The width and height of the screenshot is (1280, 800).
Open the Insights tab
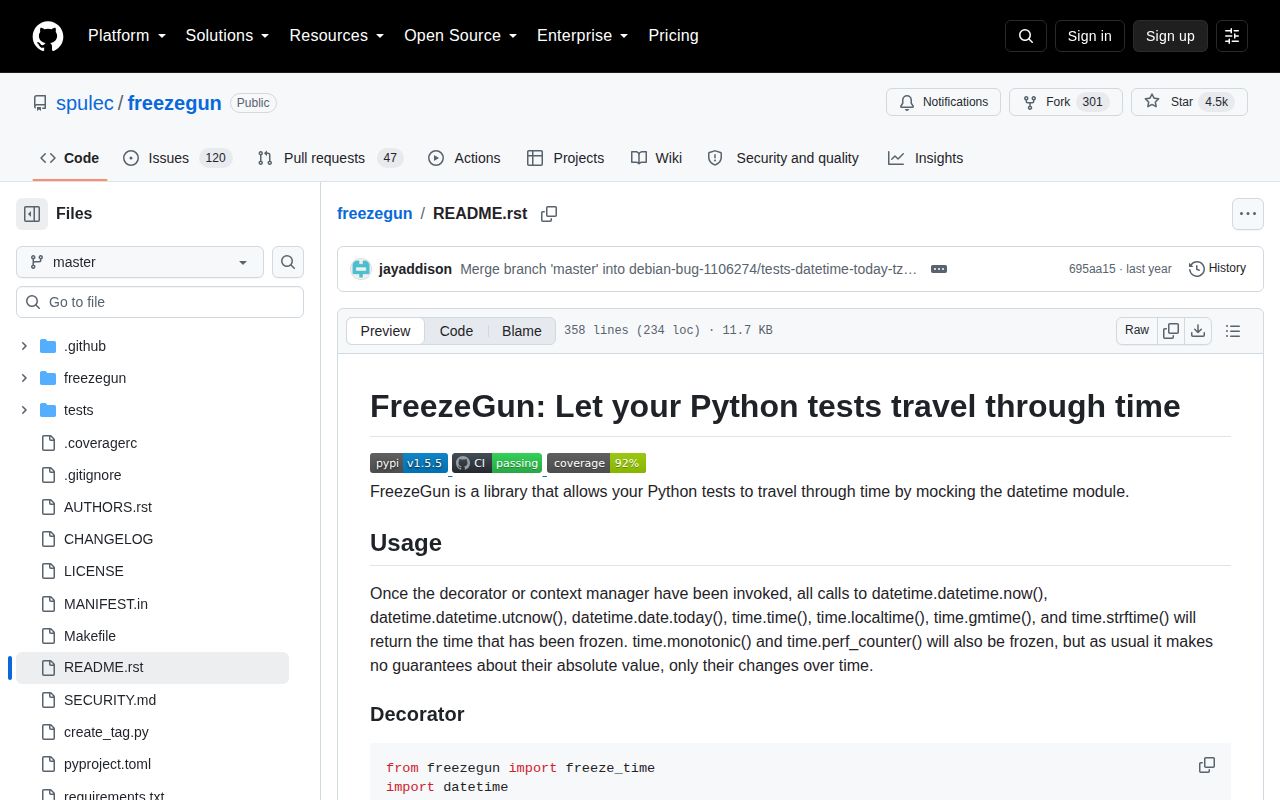pyautogui.click(x=925, y=158)
